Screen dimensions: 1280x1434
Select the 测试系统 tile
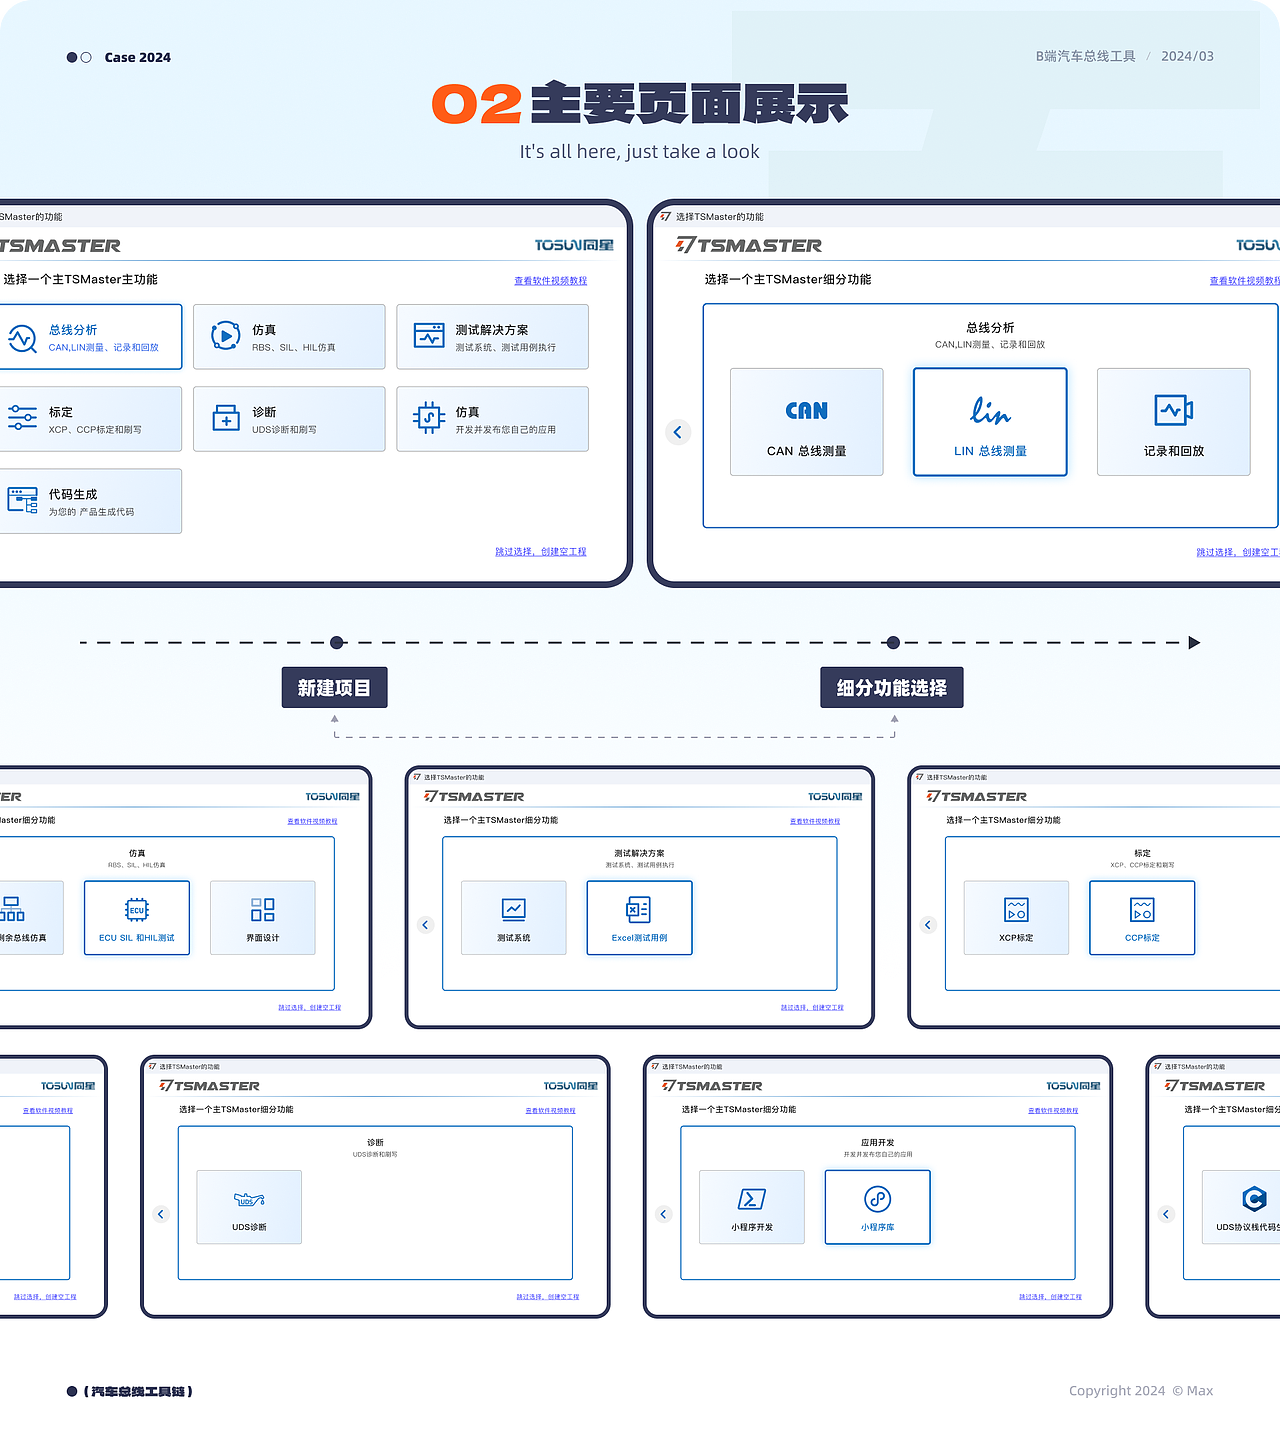point(514,918)
